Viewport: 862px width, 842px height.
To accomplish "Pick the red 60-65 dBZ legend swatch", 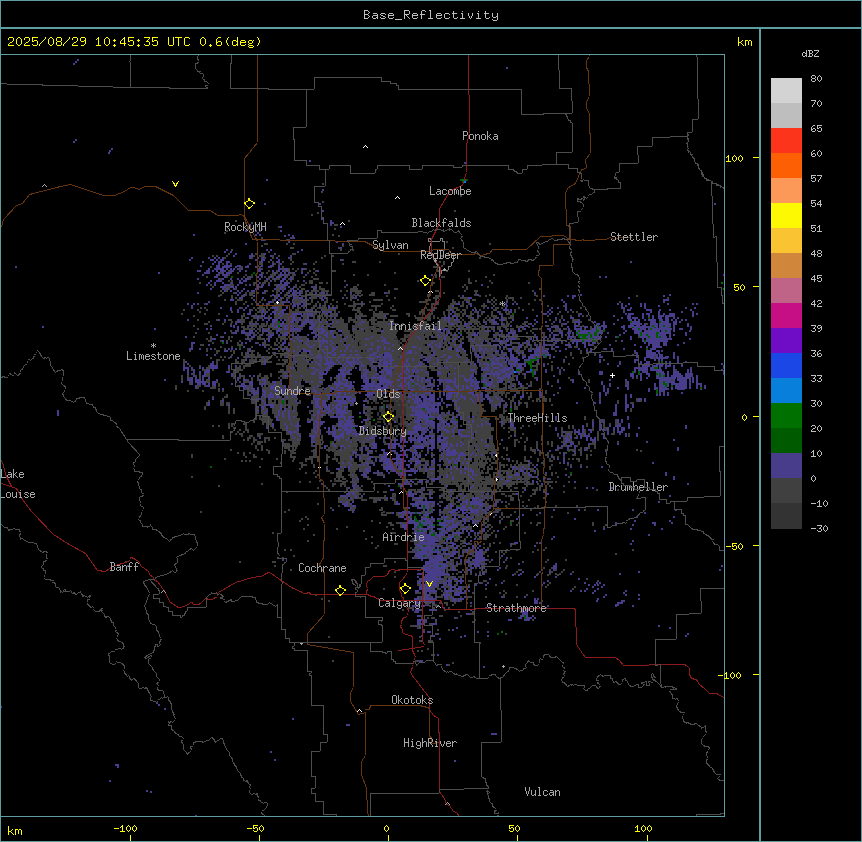I will click(786, 140).
